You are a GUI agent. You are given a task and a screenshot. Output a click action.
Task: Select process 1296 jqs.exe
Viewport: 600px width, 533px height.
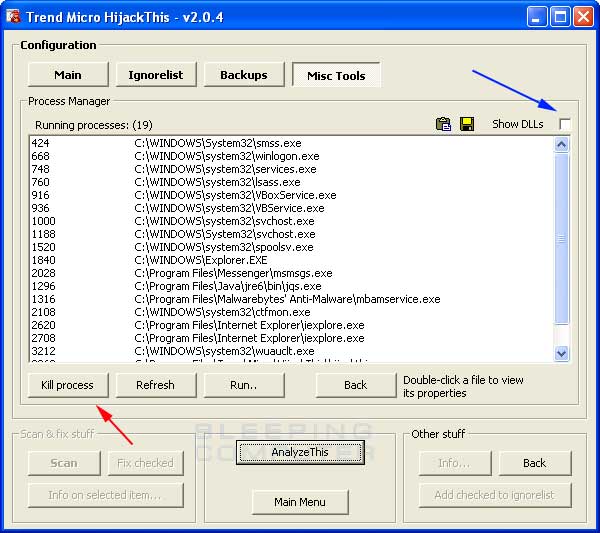(292, 286)
